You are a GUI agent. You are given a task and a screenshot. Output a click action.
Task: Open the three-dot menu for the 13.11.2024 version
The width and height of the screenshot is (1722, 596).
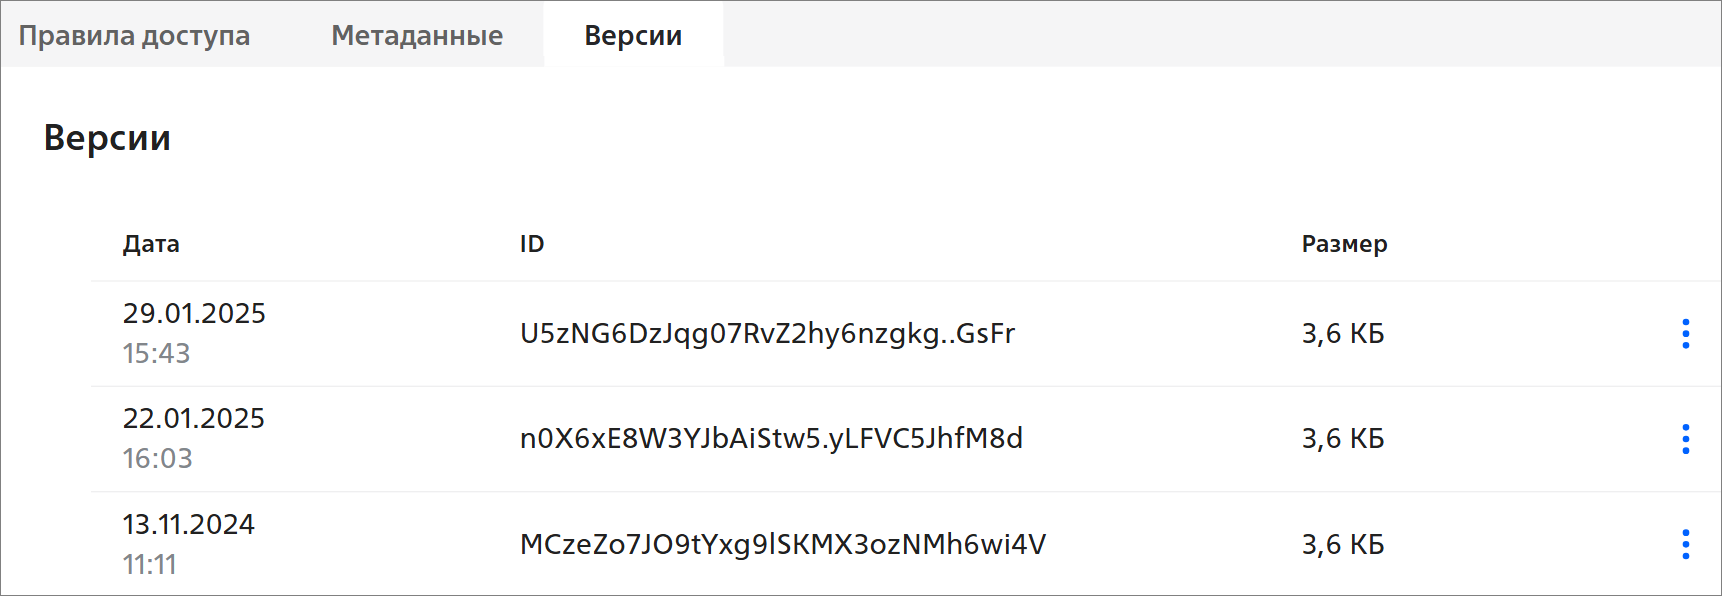click(1685, 544)
